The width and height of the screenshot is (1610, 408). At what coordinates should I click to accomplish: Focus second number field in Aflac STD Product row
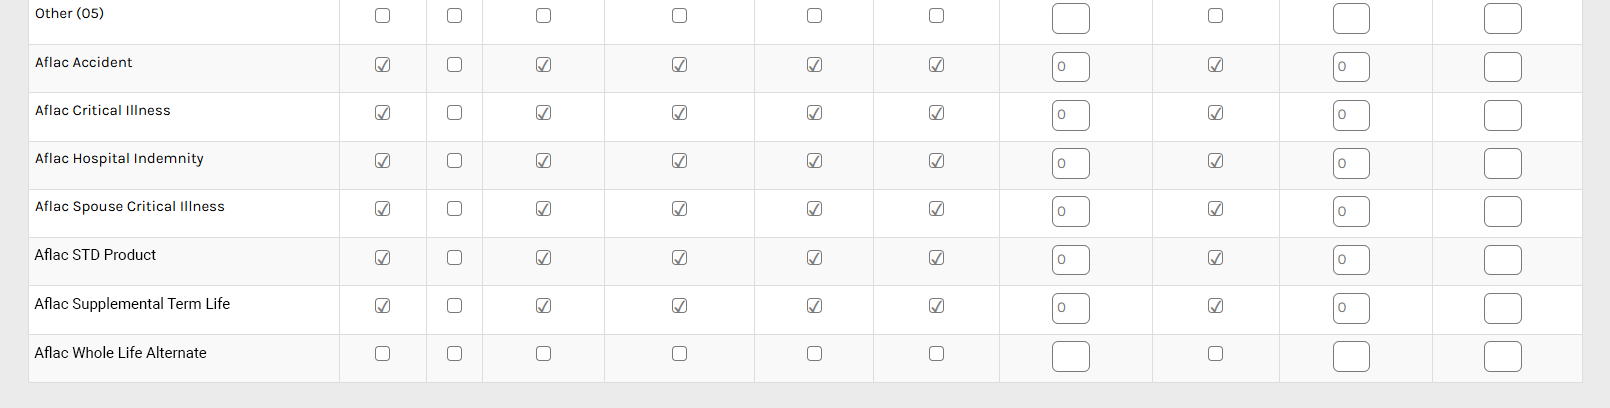click(x=1350, y=260)
